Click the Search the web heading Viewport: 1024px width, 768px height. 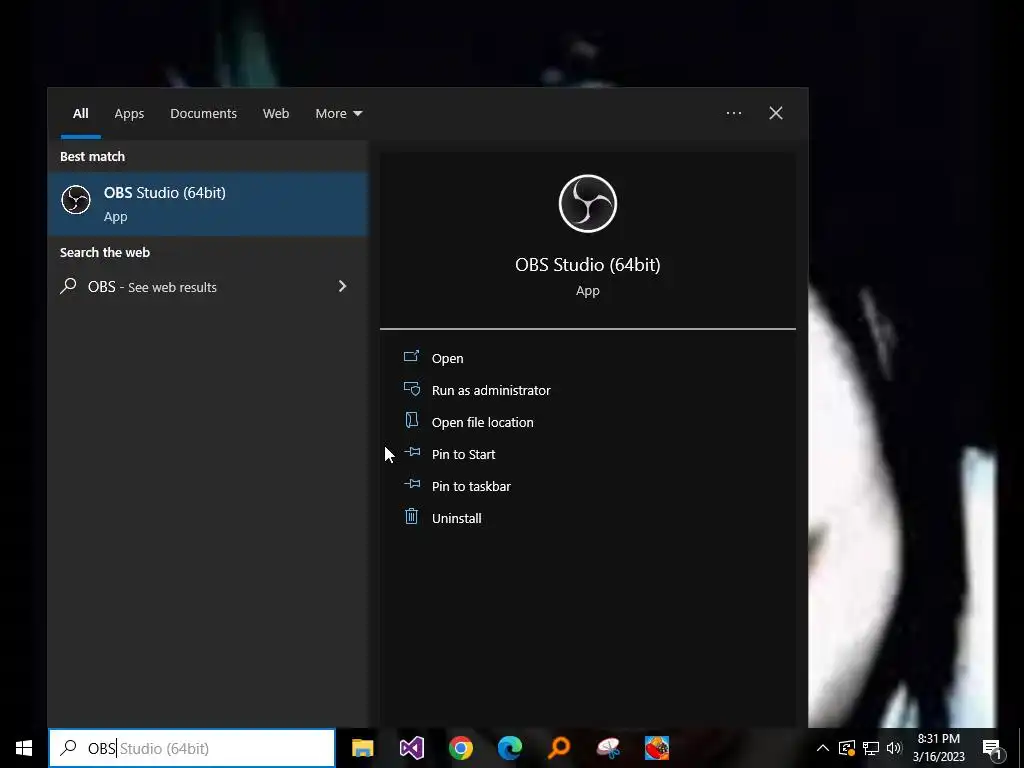(x=104, y=253)
